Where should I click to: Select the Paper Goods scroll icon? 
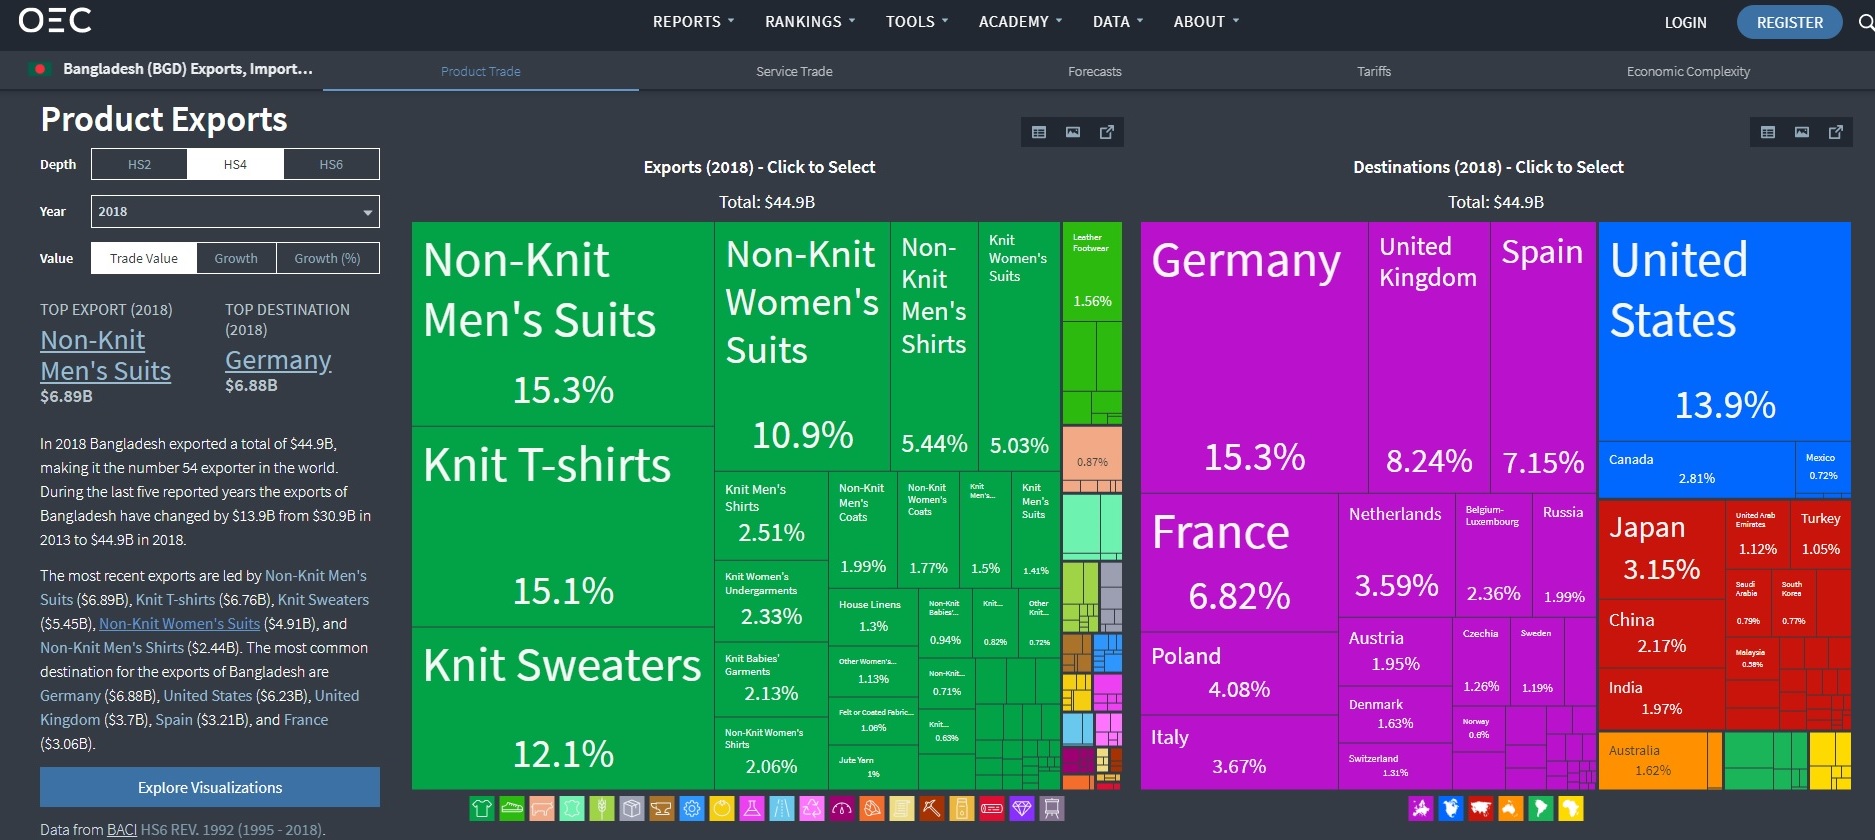pos(902,808)
